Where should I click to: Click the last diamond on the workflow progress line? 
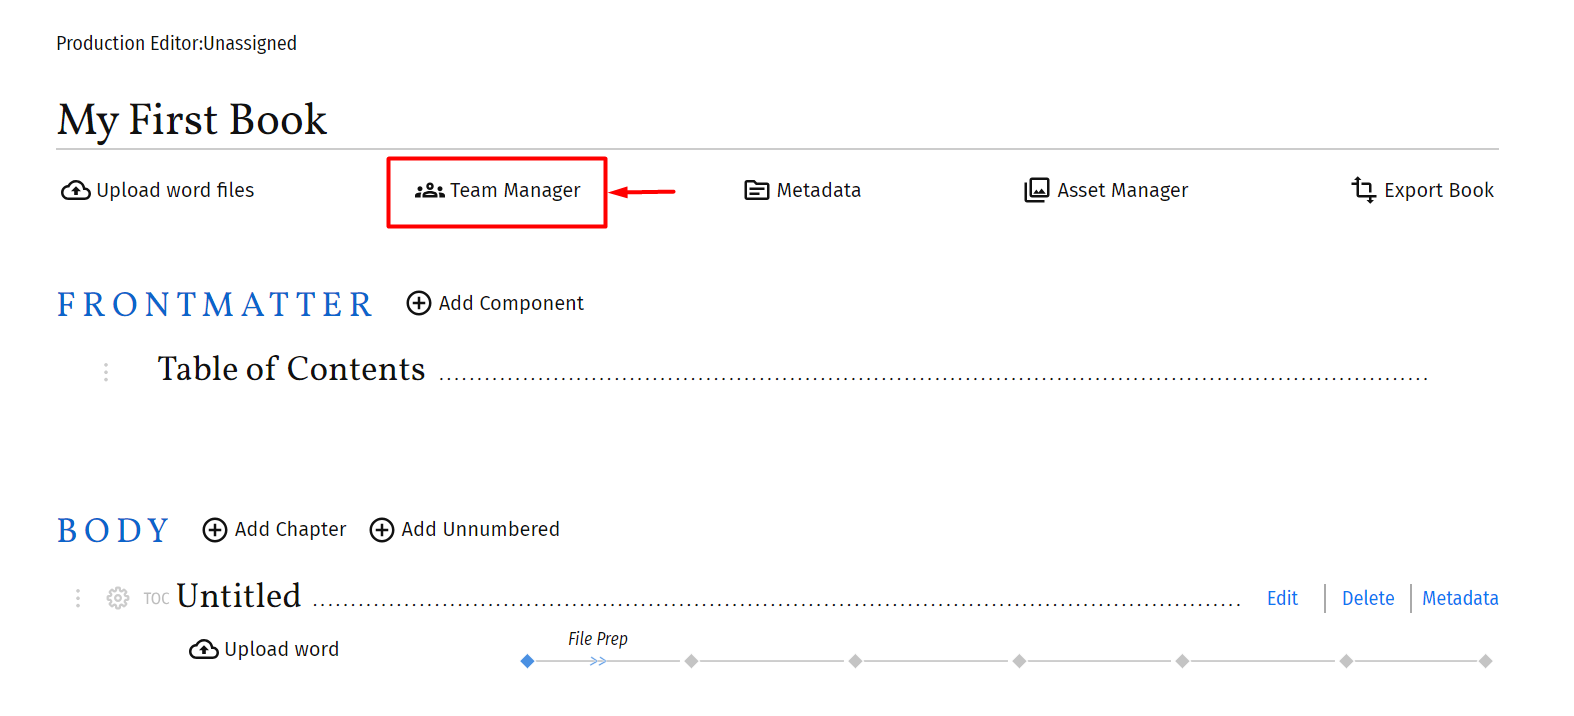[x=1486, y=661]
